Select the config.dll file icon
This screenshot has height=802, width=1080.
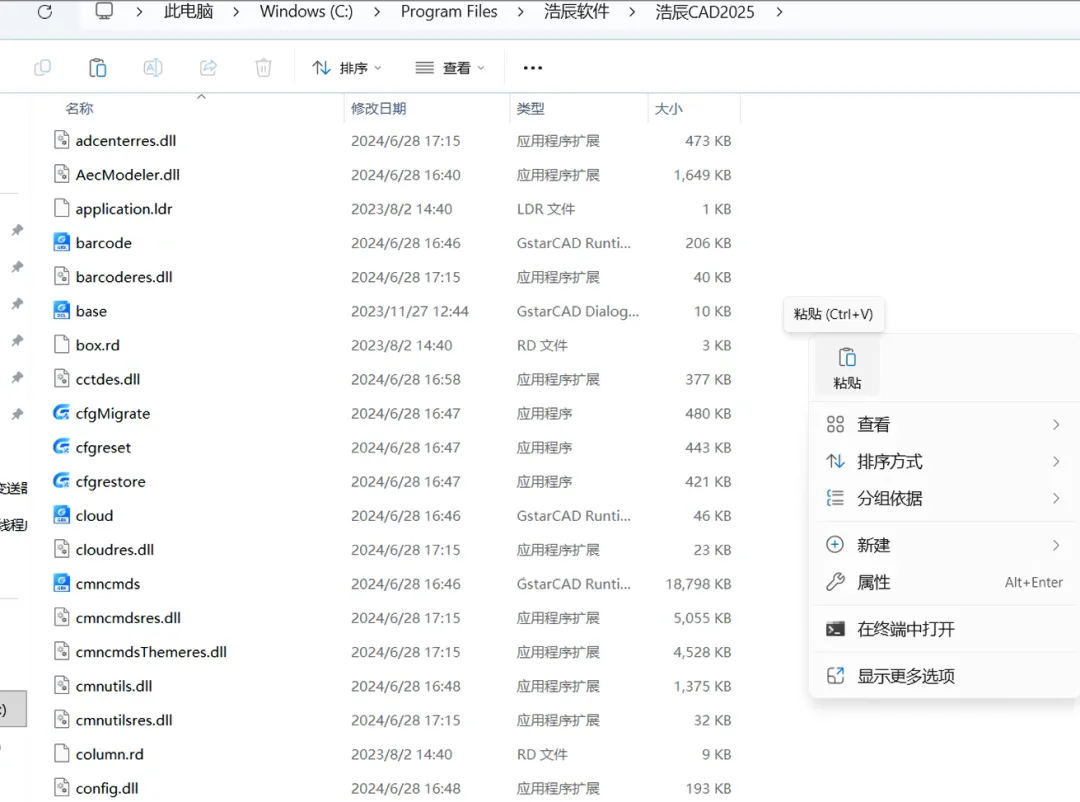coord(61,788)
